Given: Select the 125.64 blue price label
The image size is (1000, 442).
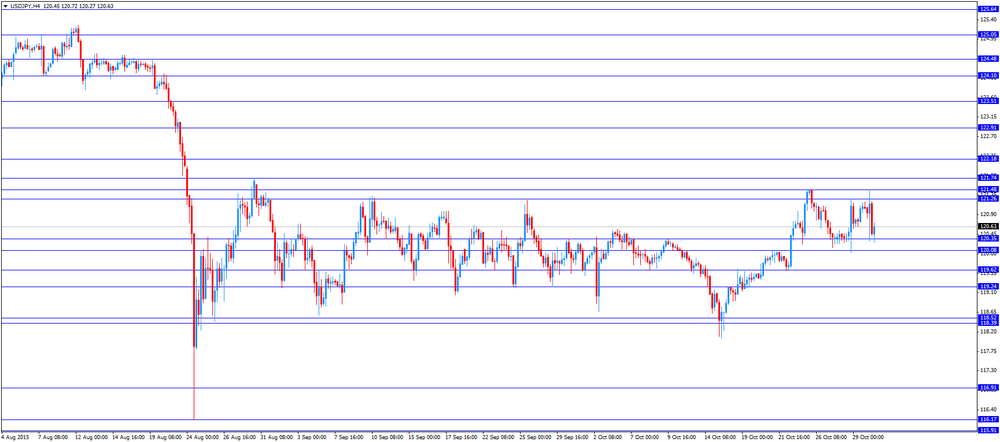Looking at the screenshot, I should point(988,10).
